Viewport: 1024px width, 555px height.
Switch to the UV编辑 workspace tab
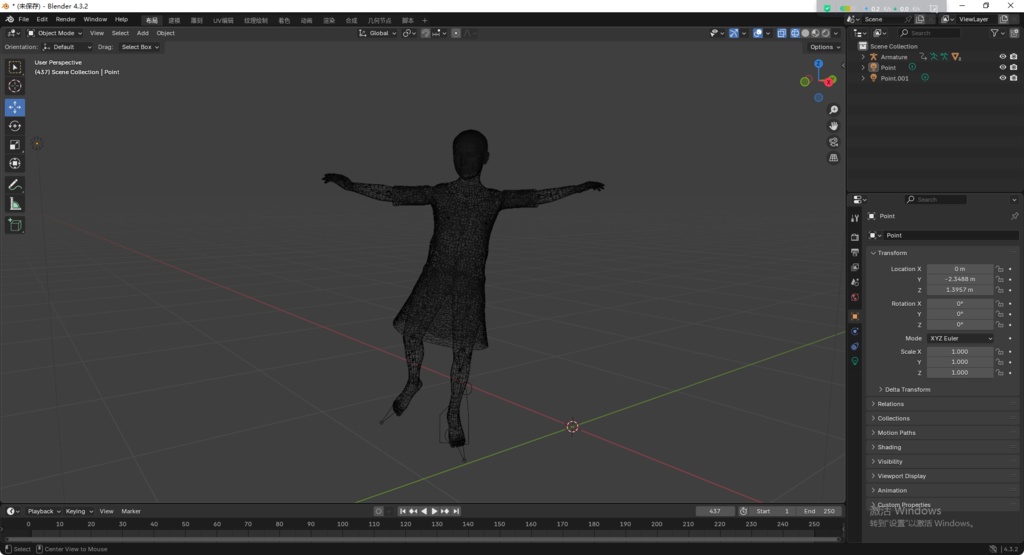coord(224,20)
